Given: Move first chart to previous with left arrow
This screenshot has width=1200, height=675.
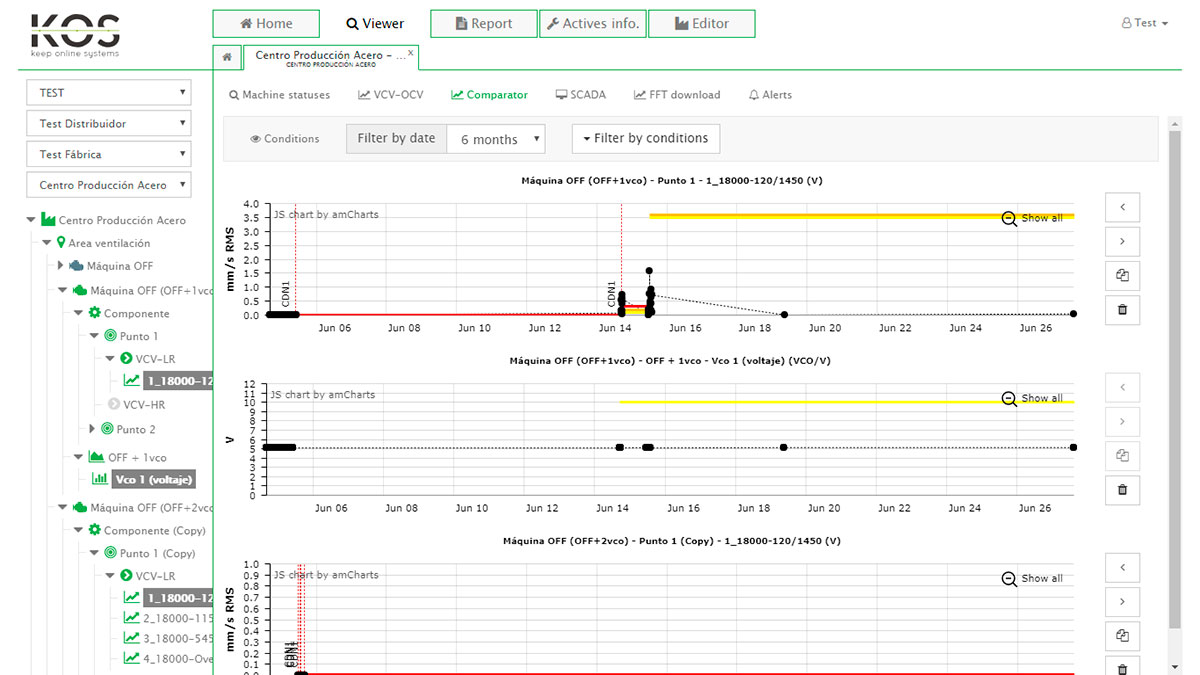Looking at the screenshot, I should point(1122,208).
